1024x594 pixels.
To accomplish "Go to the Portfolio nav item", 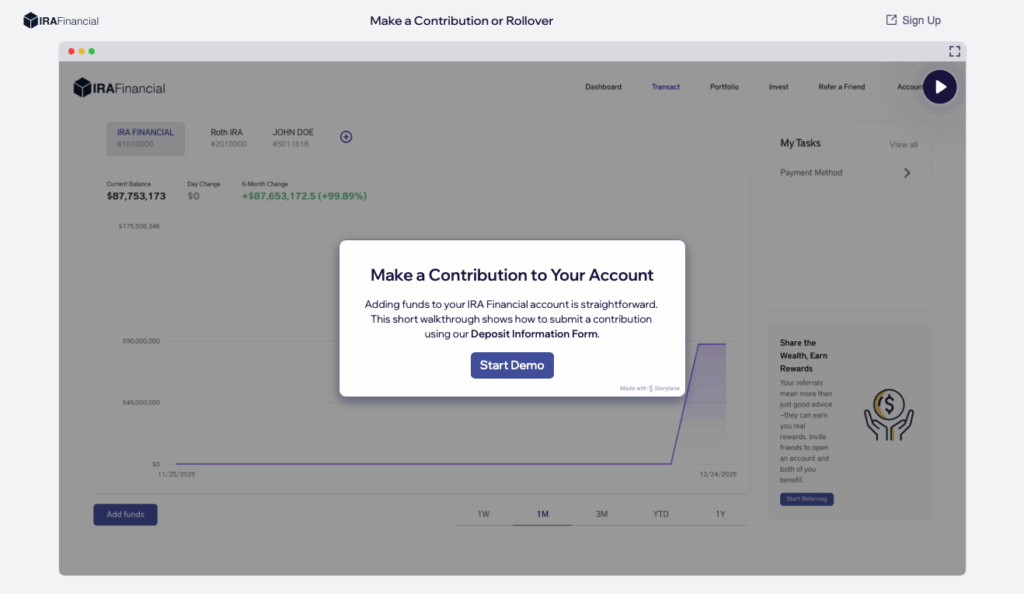I will [724, 87].
